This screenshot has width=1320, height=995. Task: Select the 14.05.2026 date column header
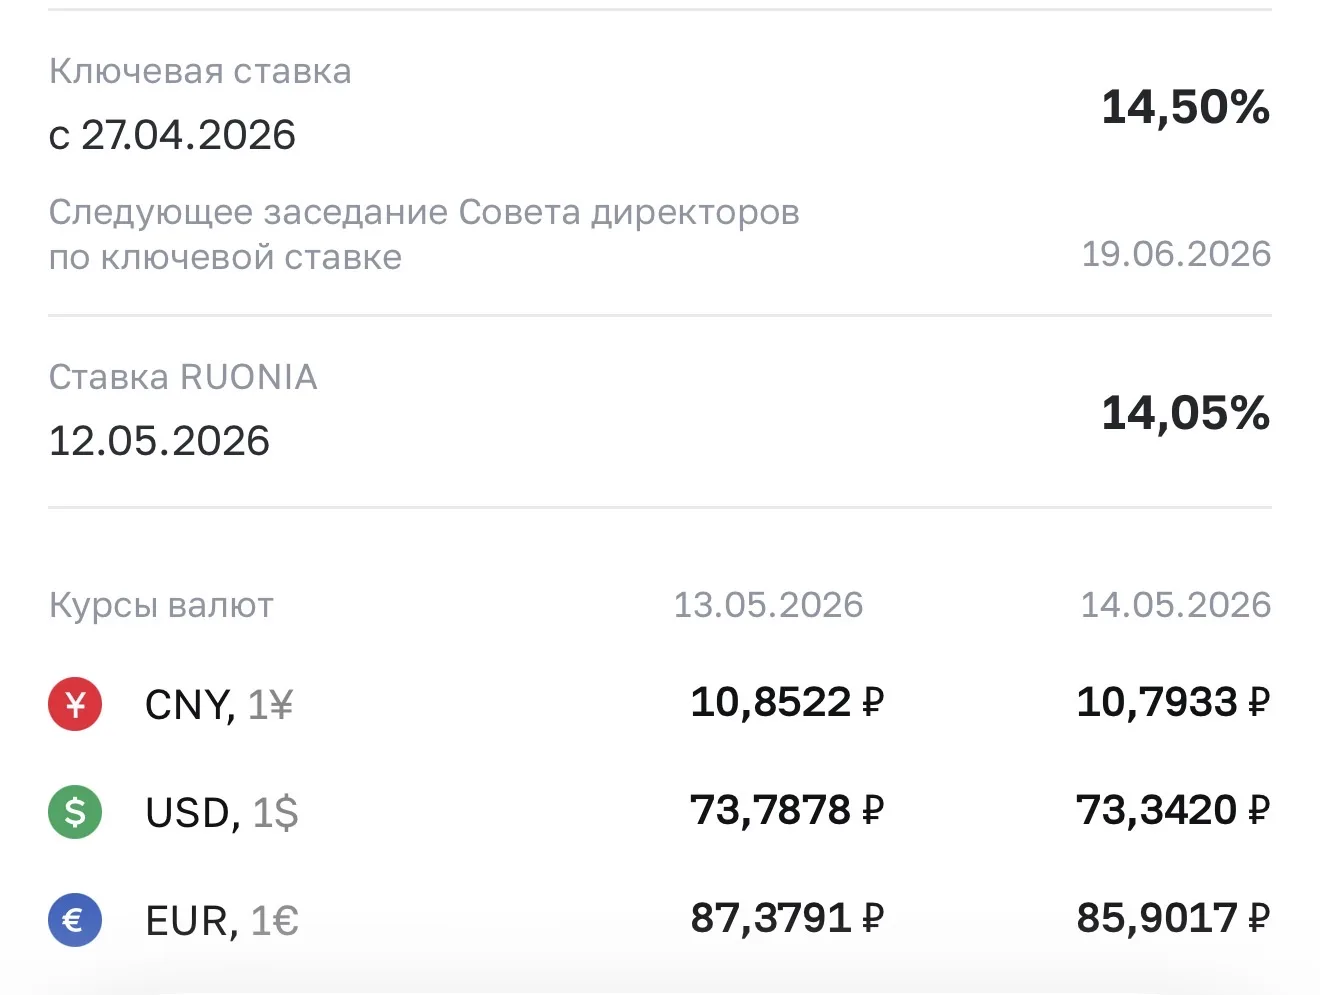pos(1175,605)
